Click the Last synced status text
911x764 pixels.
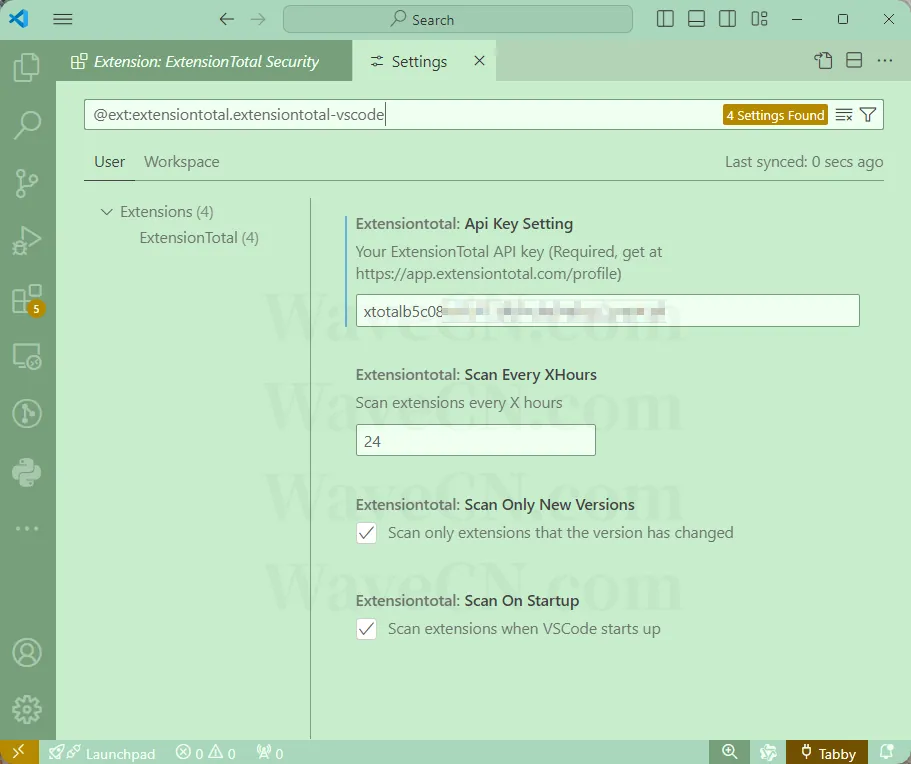[x=804, y=162]
